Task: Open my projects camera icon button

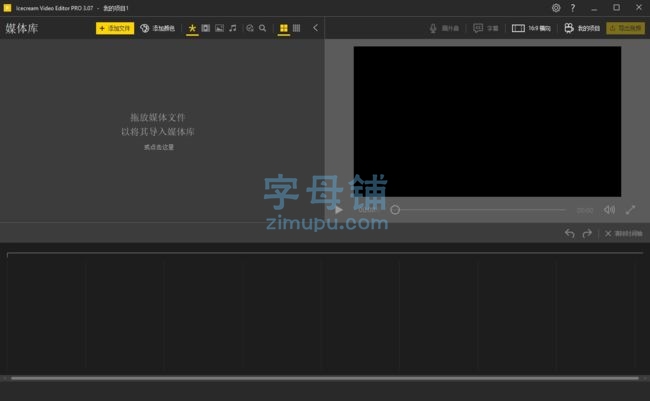Action: click(x=582, y=28)
